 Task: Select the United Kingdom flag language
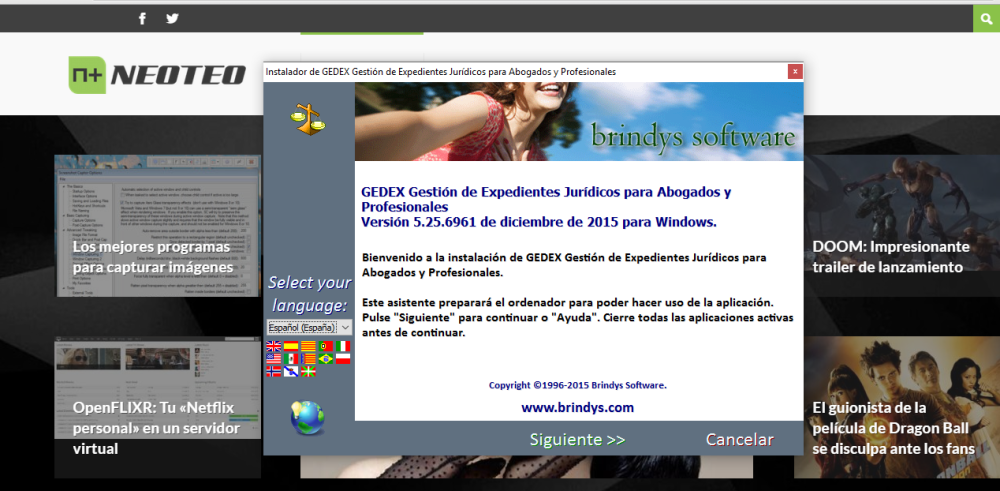click(x=274, y=346)
